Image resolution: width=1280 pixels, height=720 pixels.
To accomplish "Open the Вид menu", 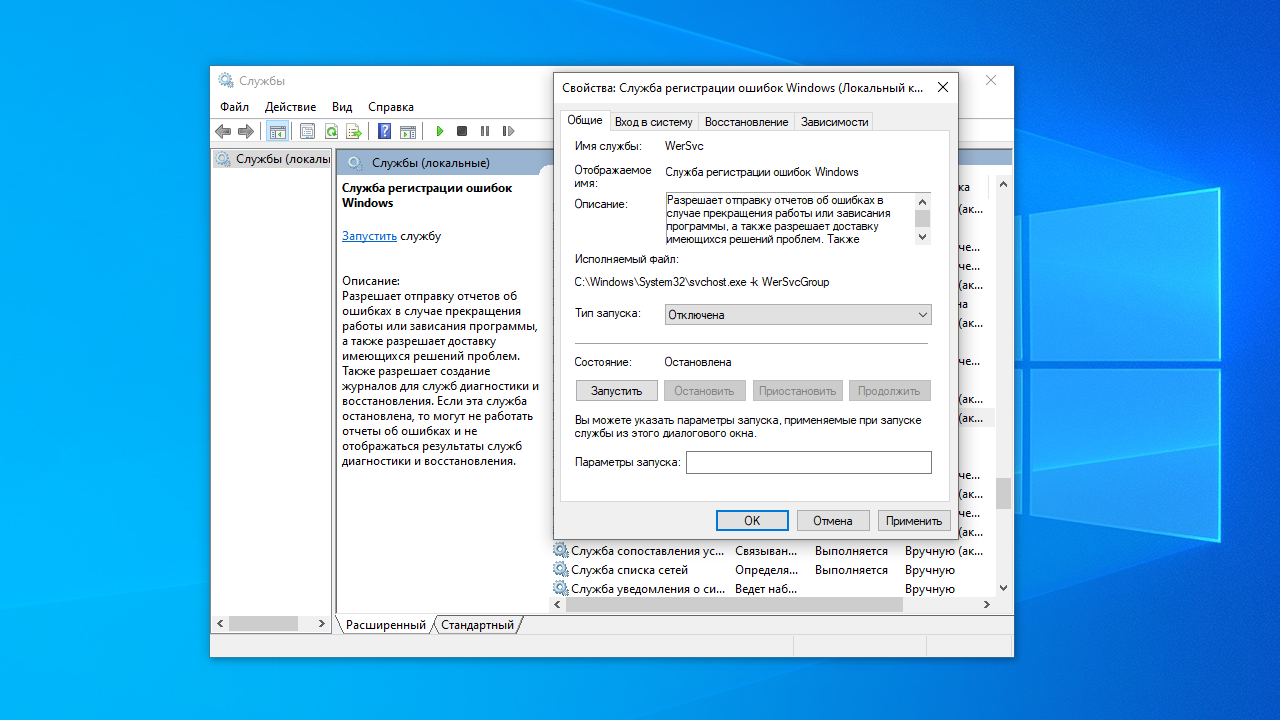I will 342,107.
